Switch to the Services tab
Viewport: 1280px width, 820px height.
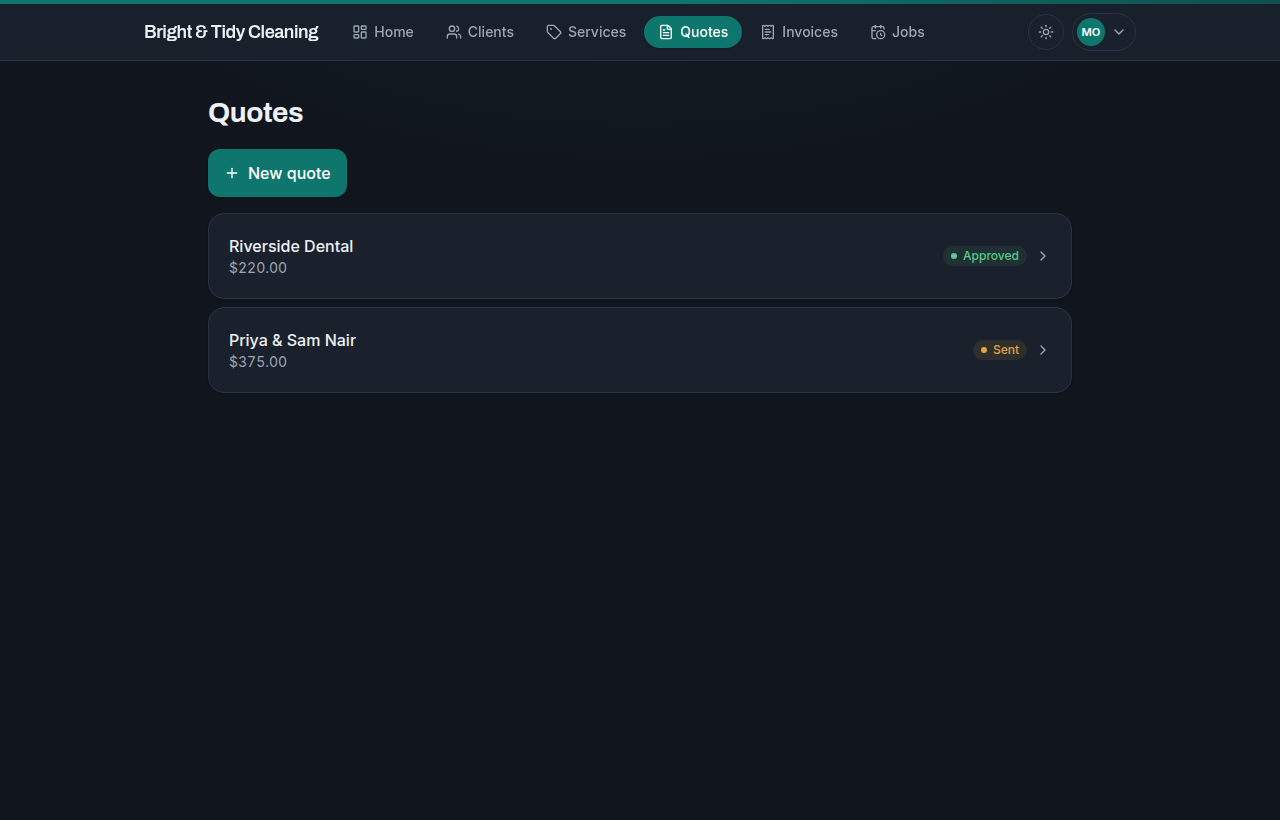[586, 32]
